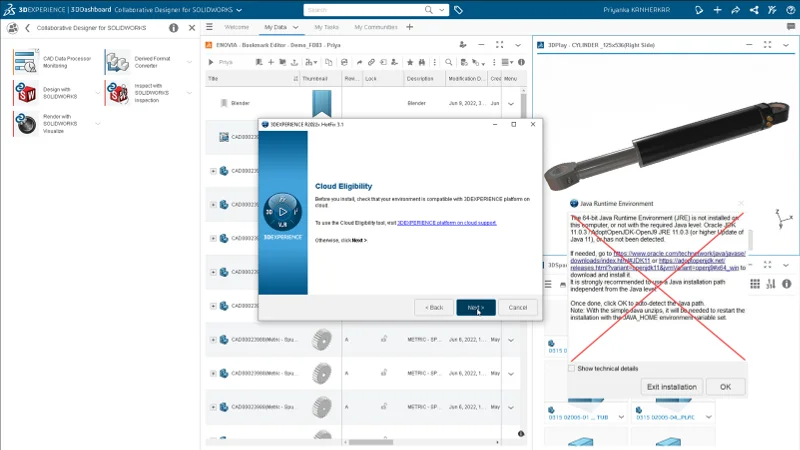Image resolution: width=800 pixels, height=450 pixels.
Task: Switch to the My Tasks tab
Action: point(327,27)
